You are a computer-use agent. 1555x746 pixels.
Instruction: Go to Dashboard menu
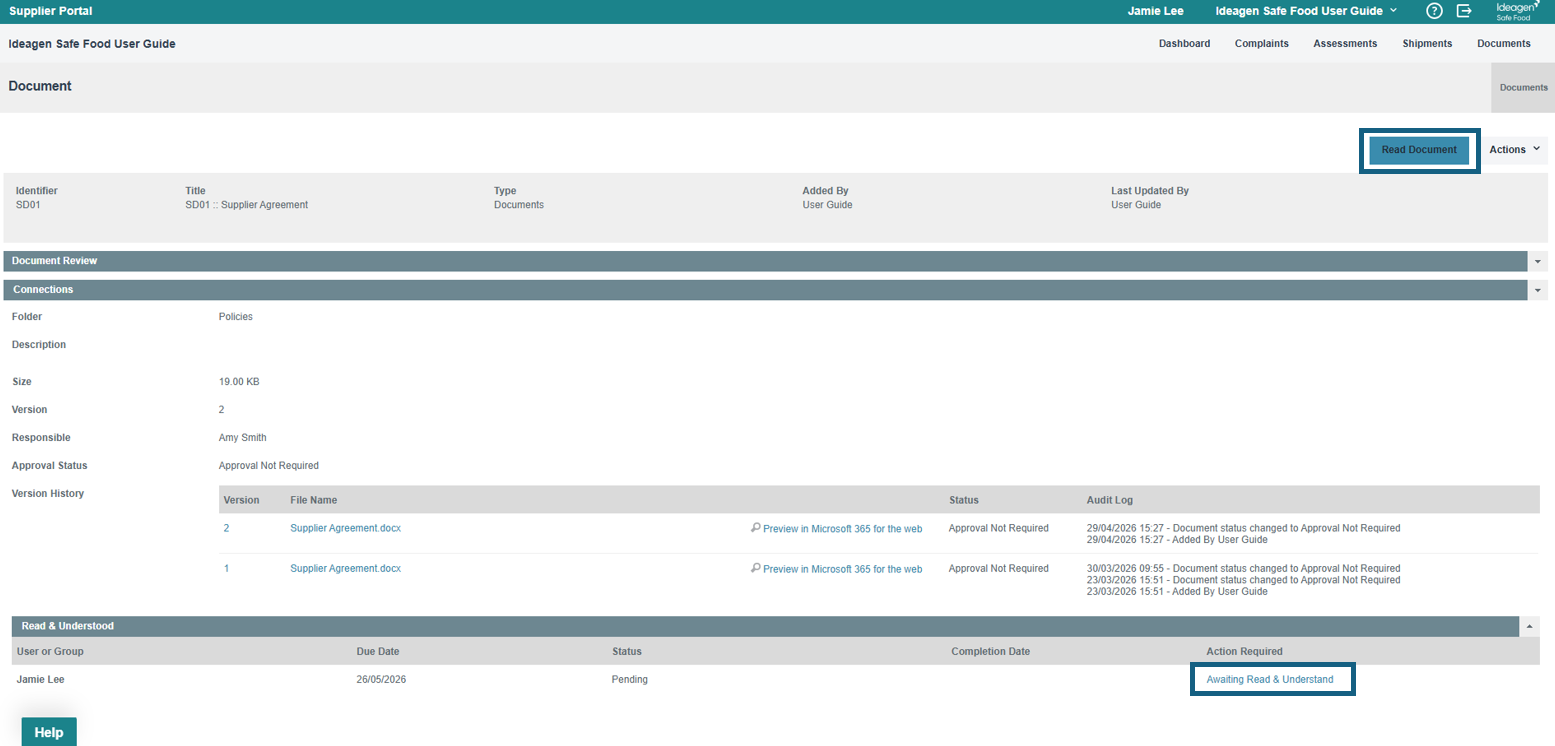[1184, 44]
